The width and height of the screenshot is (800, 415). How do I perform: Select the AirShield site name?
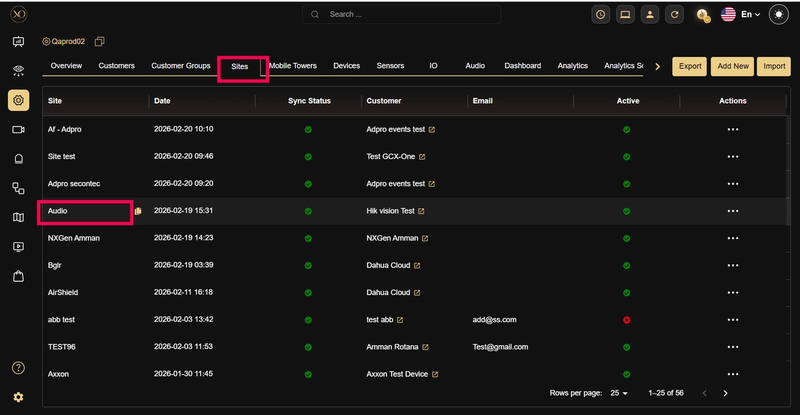[63, 292]
